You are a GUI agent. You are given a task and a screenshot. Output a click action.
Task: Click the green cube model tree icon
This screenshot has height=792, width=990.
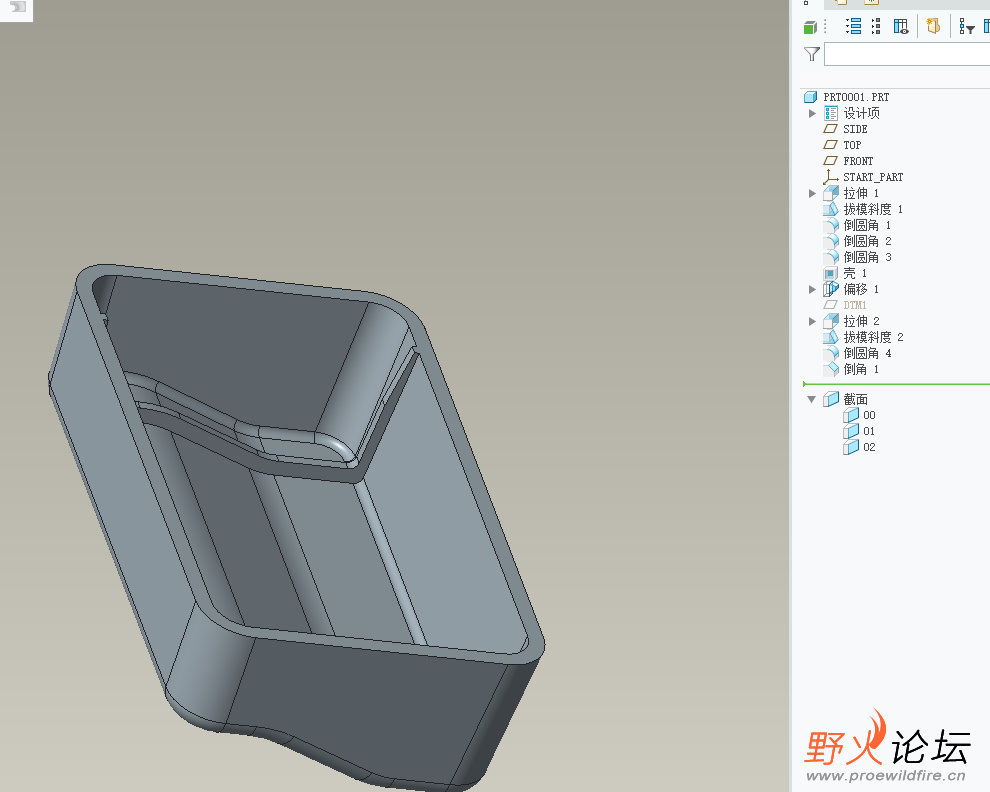[x=810, y=27]
